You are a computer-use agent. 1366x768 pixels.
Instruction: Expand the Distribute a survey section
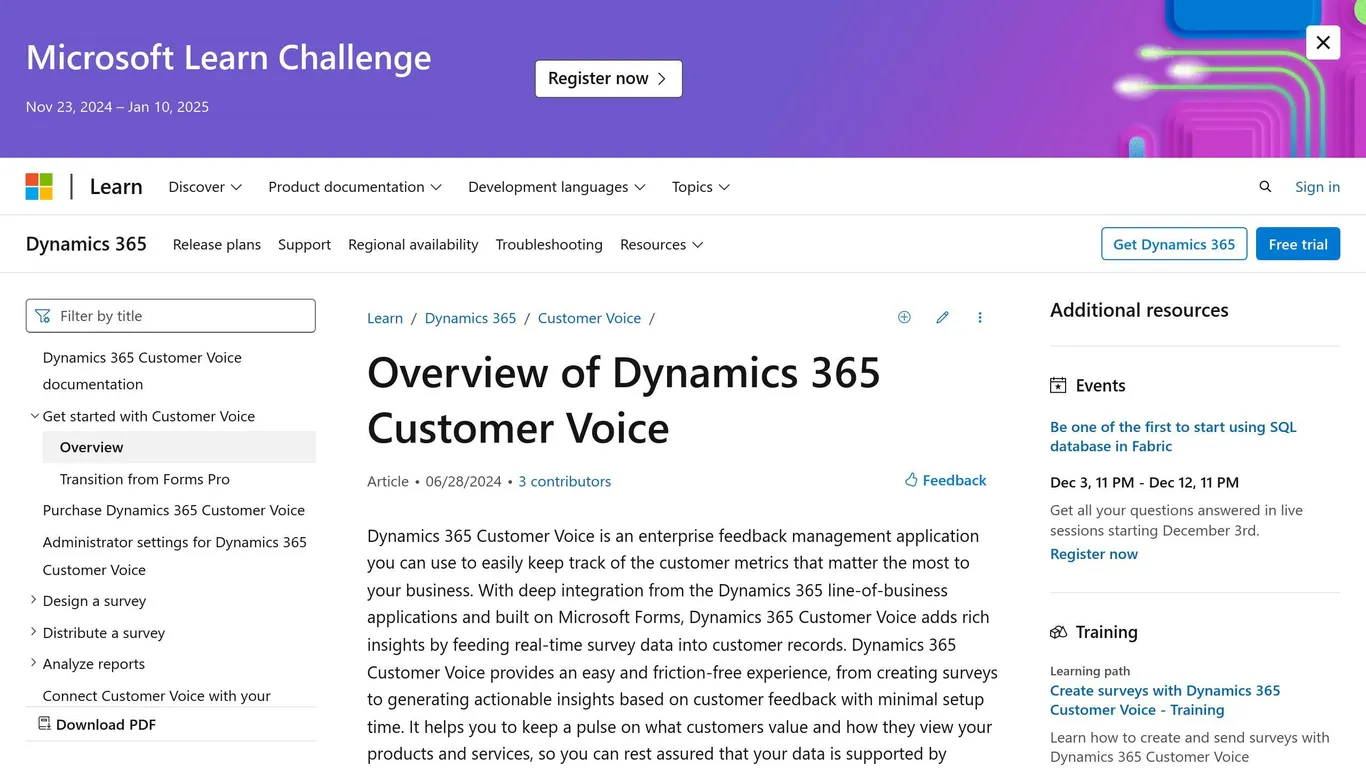[x=34, y=632]
